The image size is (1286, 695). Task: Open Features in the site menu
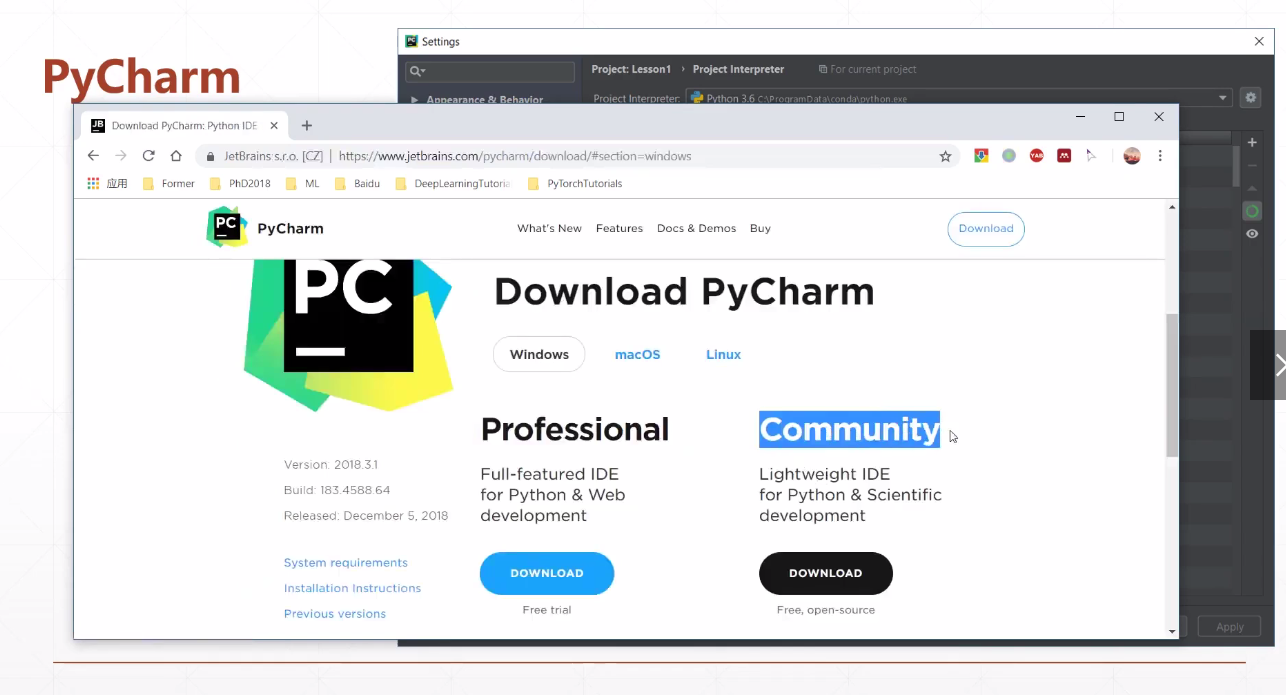pyautogui.click(x=619, y=228)
